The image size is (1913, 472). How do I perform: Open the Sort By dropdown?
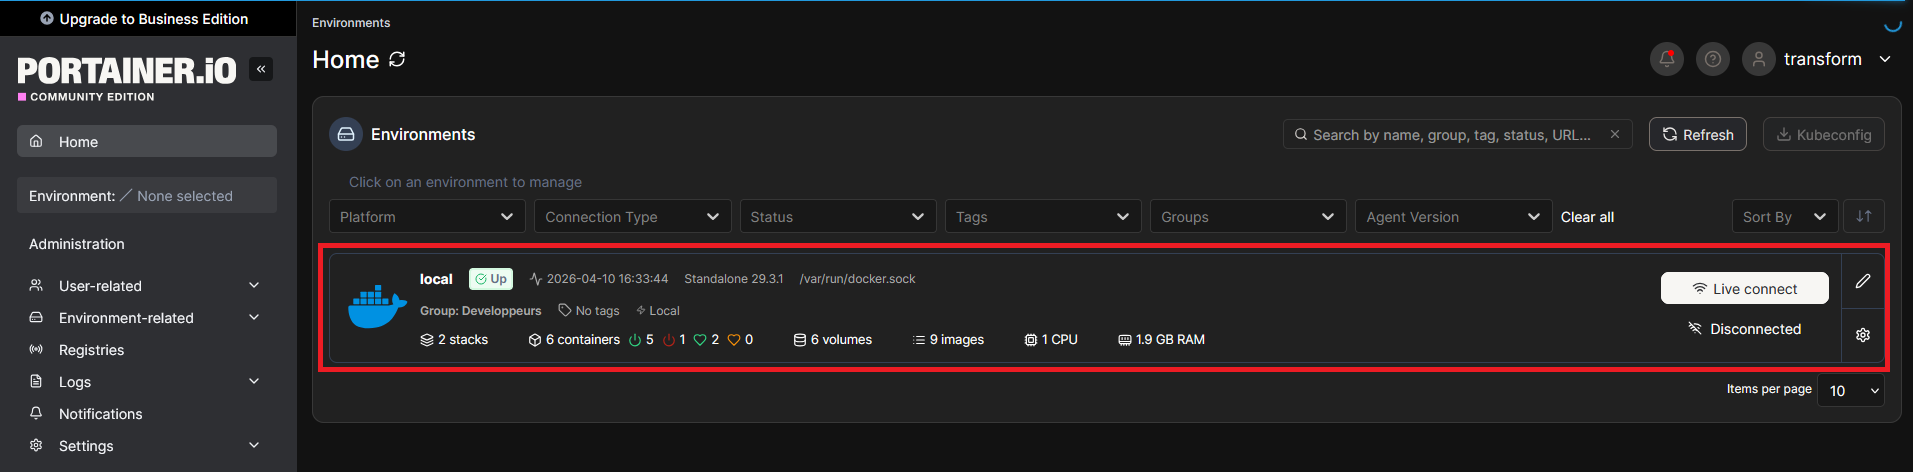tap(1785, 216)
